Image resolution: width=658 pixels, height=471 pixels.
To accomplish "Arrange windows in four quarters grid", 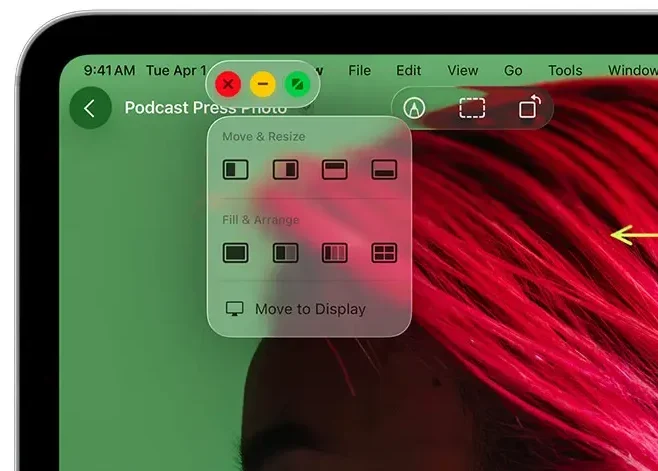I will pos(384,253).
